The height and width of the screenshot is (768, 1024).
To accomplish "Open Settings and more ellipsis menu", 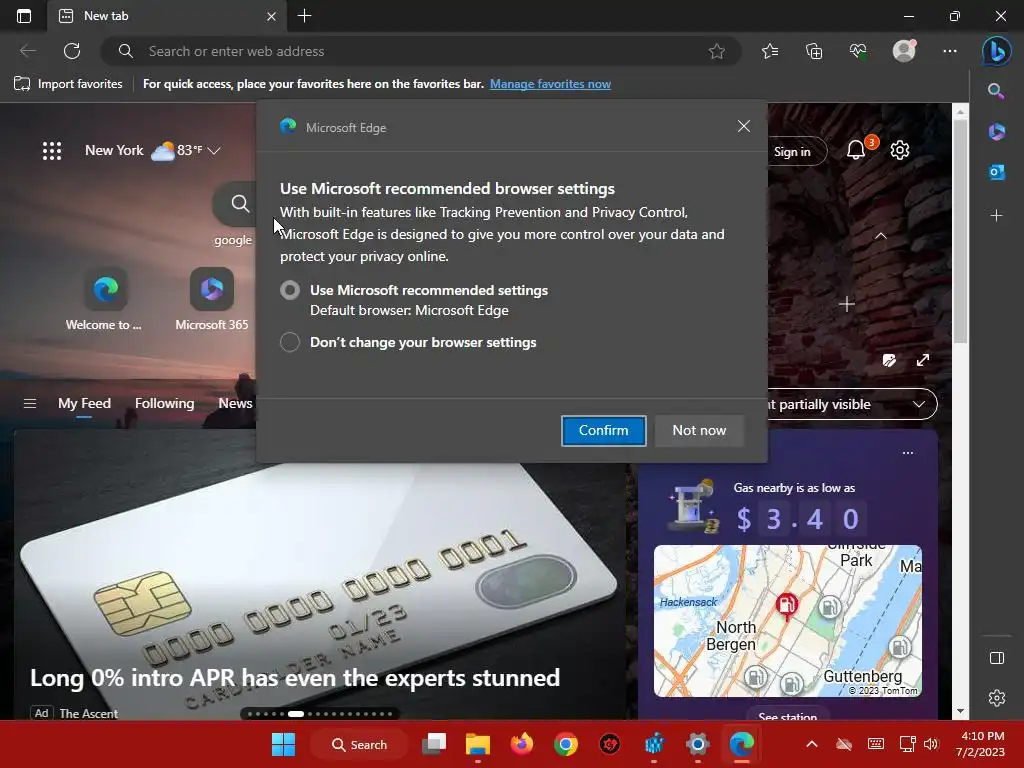I will pos(950,51).
